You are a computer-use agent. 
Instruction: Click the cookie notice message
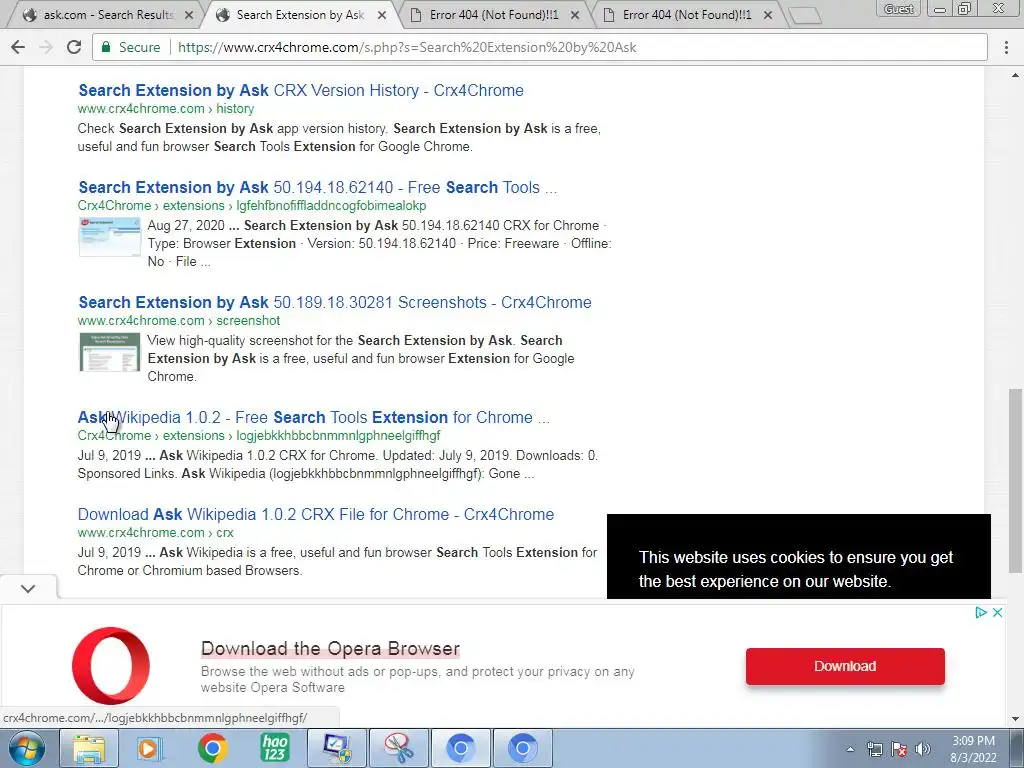(x=796, y=569)
